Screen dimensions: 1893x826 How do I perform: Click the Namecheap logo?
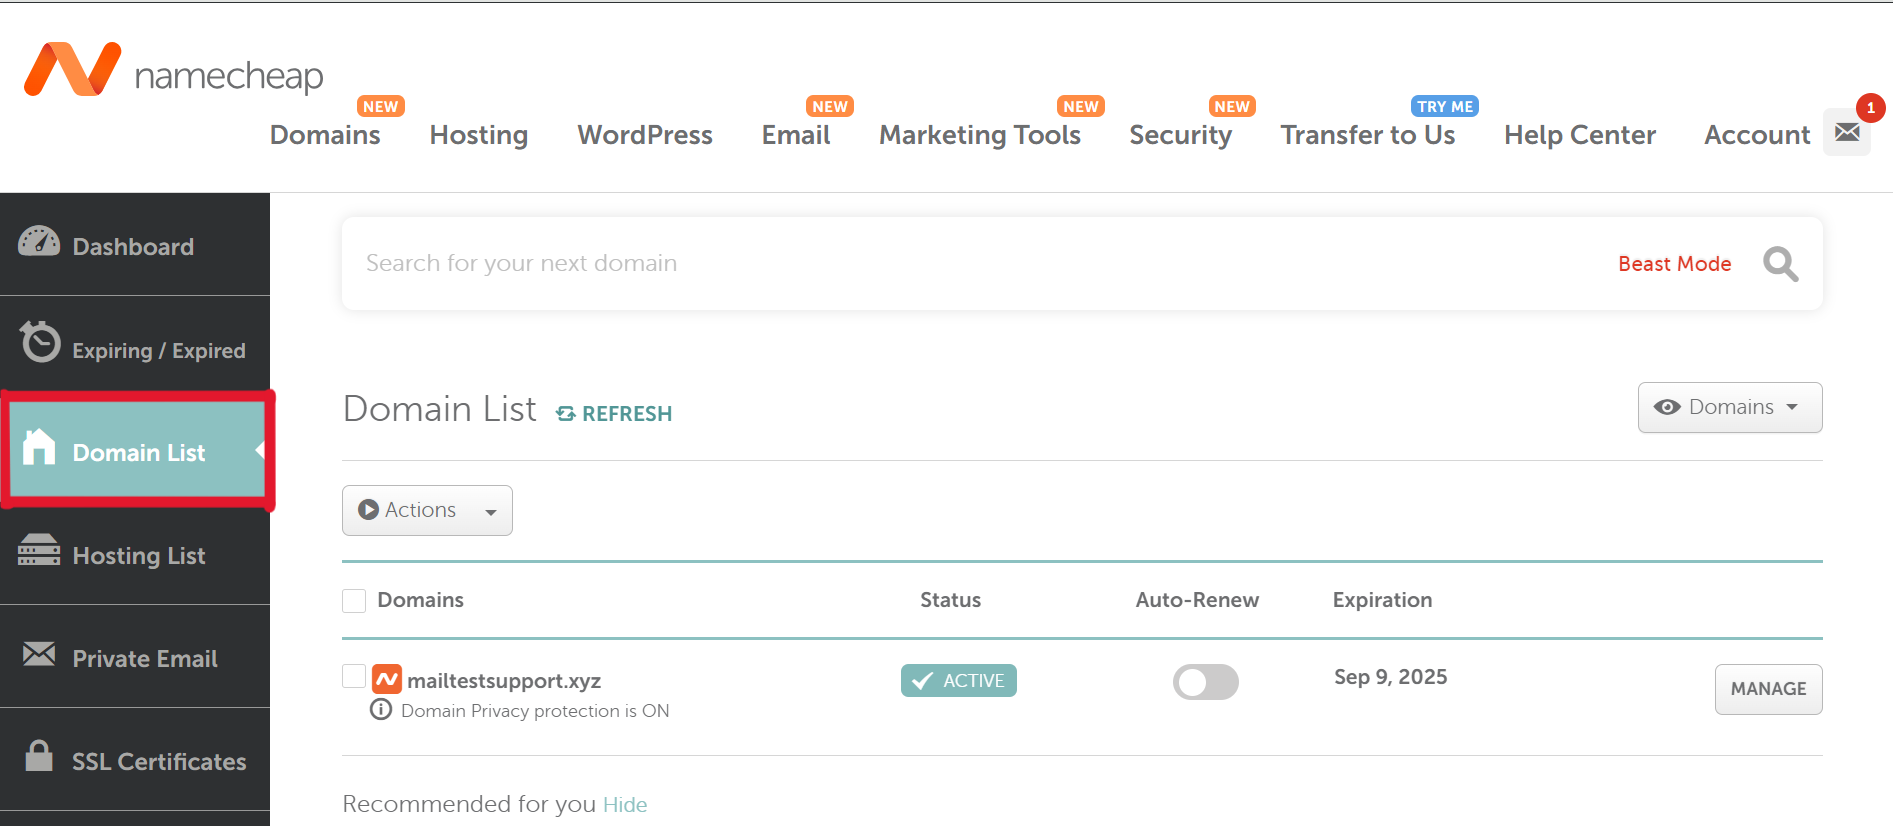point(173,70)
